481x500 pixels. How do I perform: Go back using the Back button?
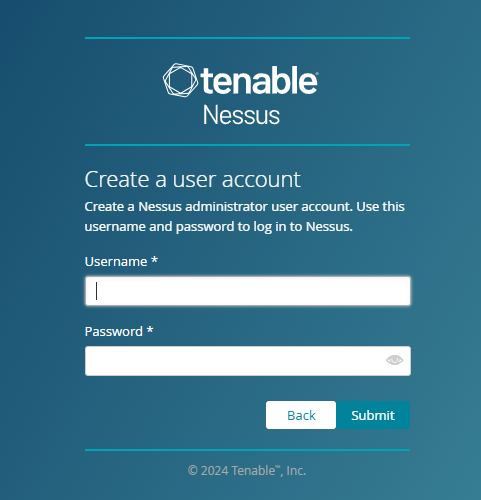301,415
